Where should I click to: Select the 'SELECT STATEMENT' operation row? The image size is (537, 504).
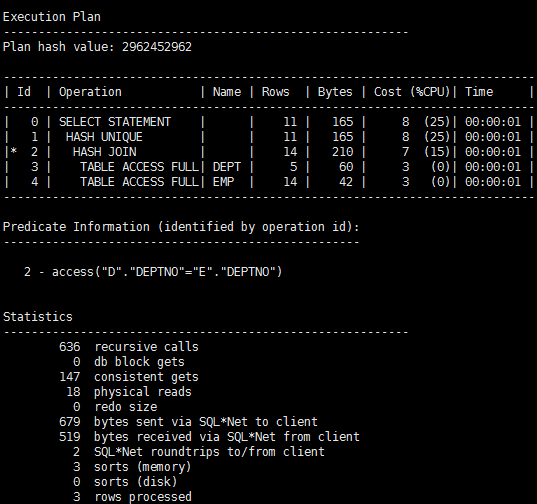268,122
